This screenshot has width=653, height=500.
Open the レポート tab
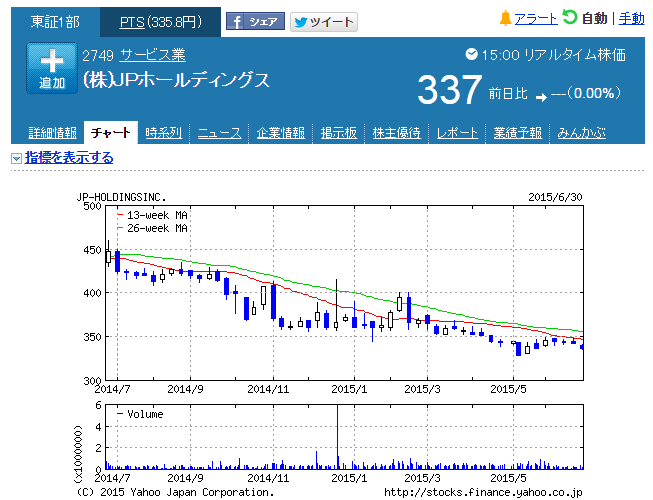[x=457, y=133]
